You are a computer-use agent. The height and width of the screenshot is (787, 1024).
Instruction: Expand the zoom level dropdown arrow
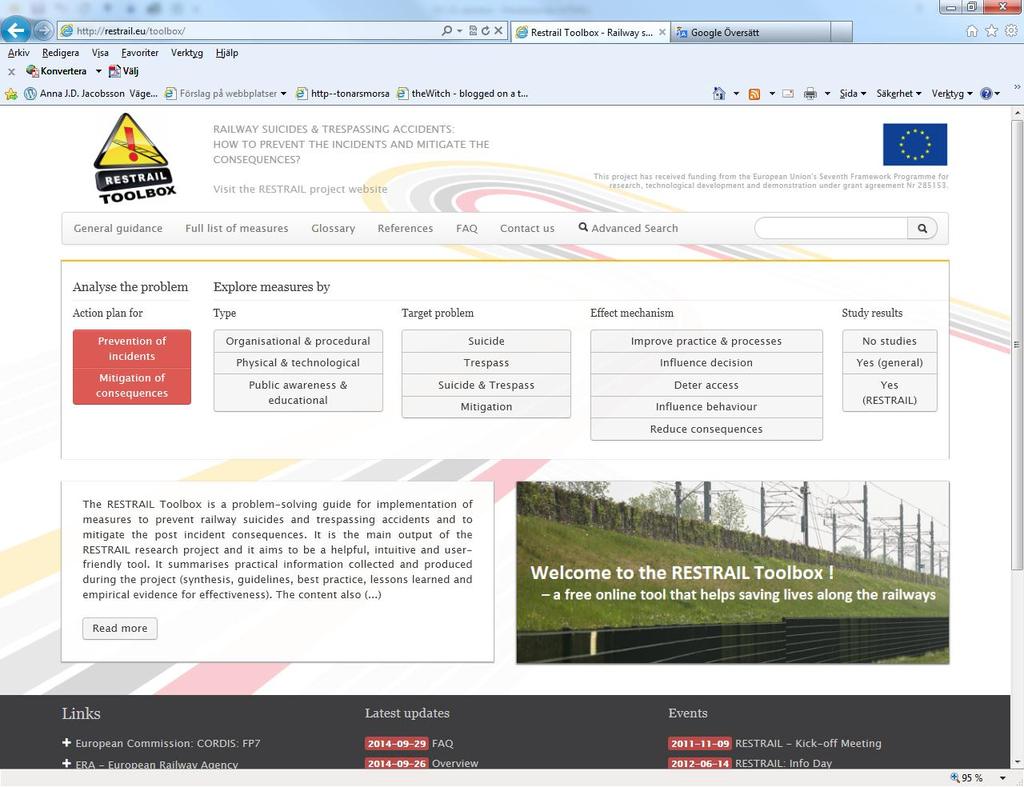(x=1003, y=778)
